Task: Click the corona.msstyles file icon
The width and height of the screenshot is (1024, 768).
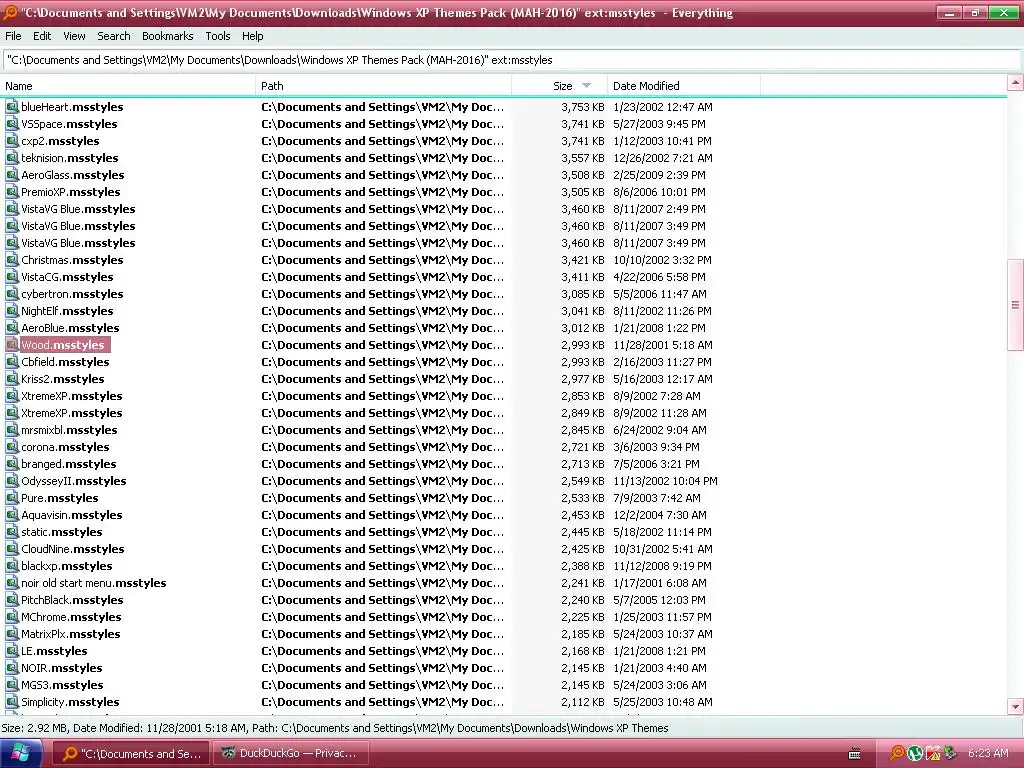Action: coord(12,446)
